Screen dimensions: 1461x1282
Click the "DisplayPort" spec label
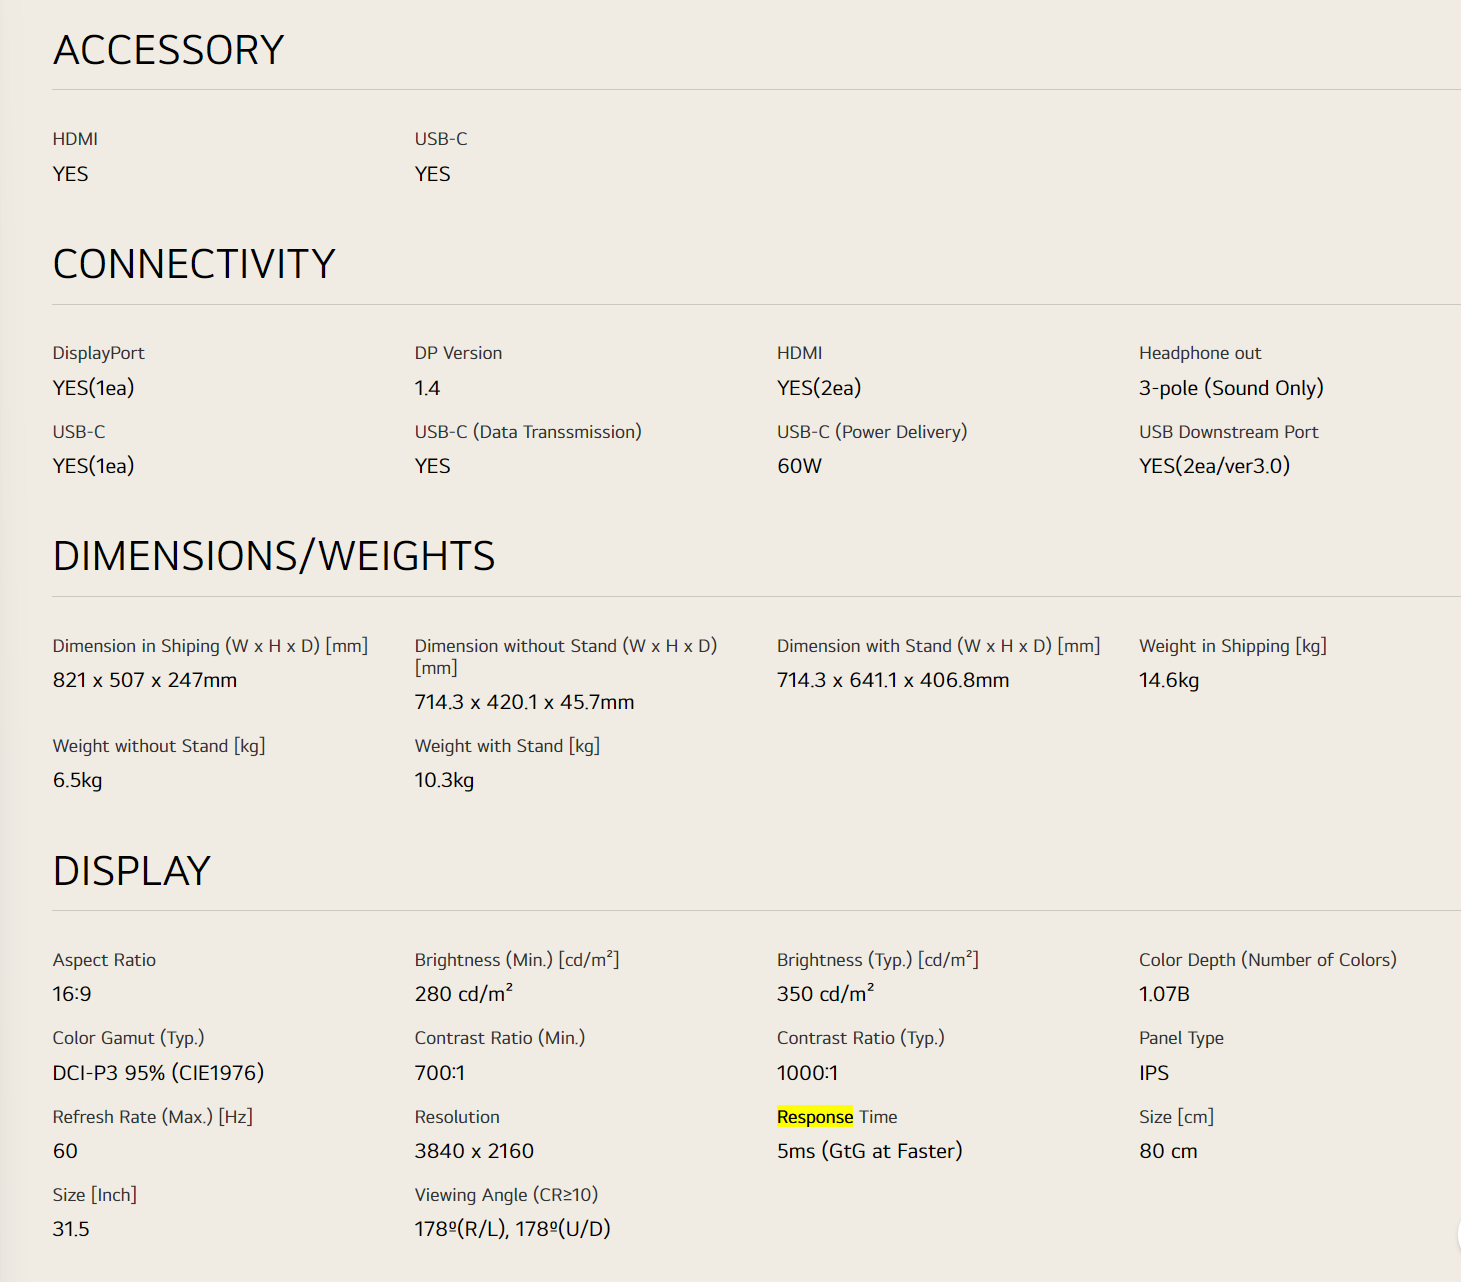tap(99, 353)
